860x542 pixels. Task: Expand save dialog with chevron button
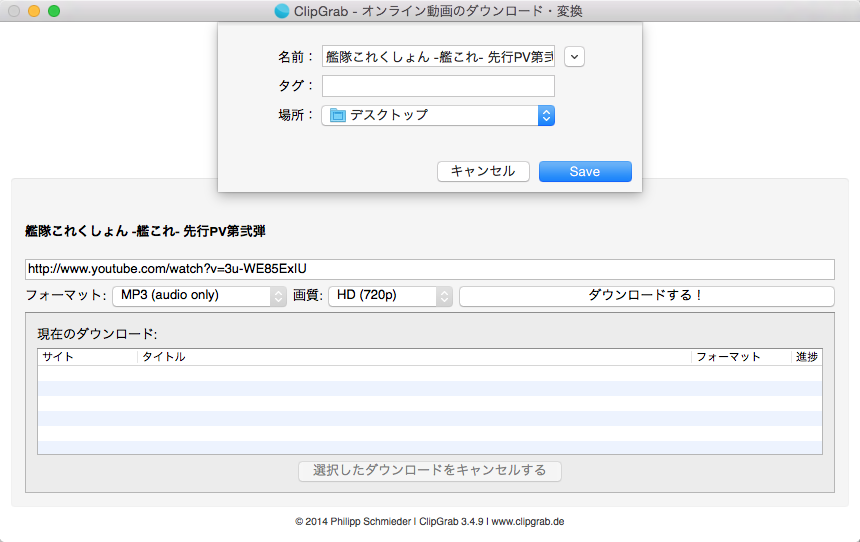[x=574, y=57]
